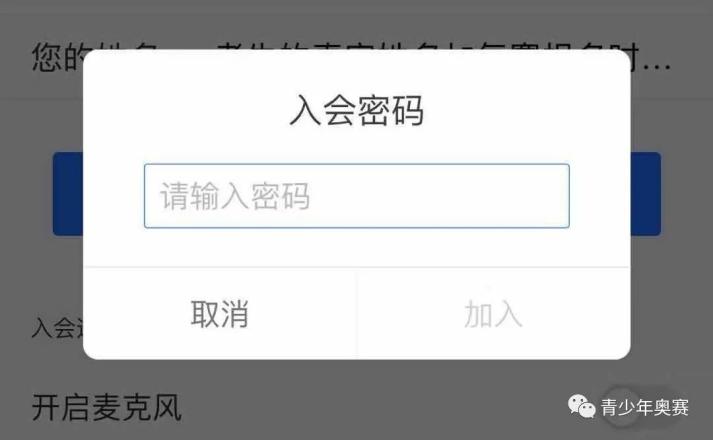Tap the 取消 button to dismiss dialog
This screenshot has width=713, height=440.
220,314
